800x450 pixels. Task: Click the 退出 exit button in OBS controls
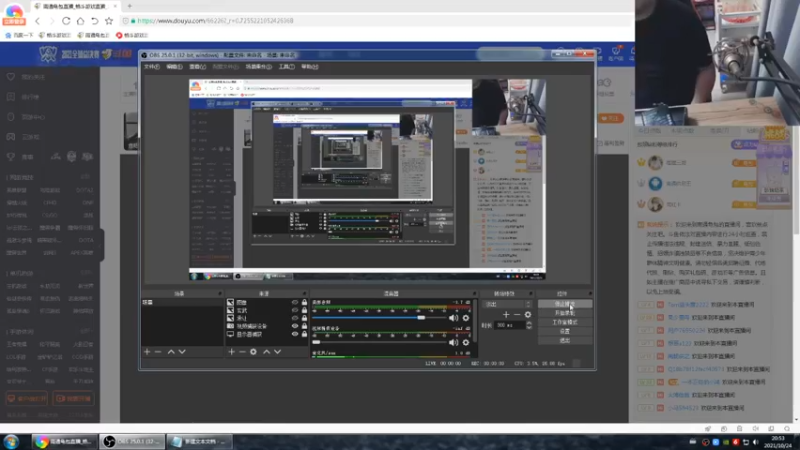565,341
